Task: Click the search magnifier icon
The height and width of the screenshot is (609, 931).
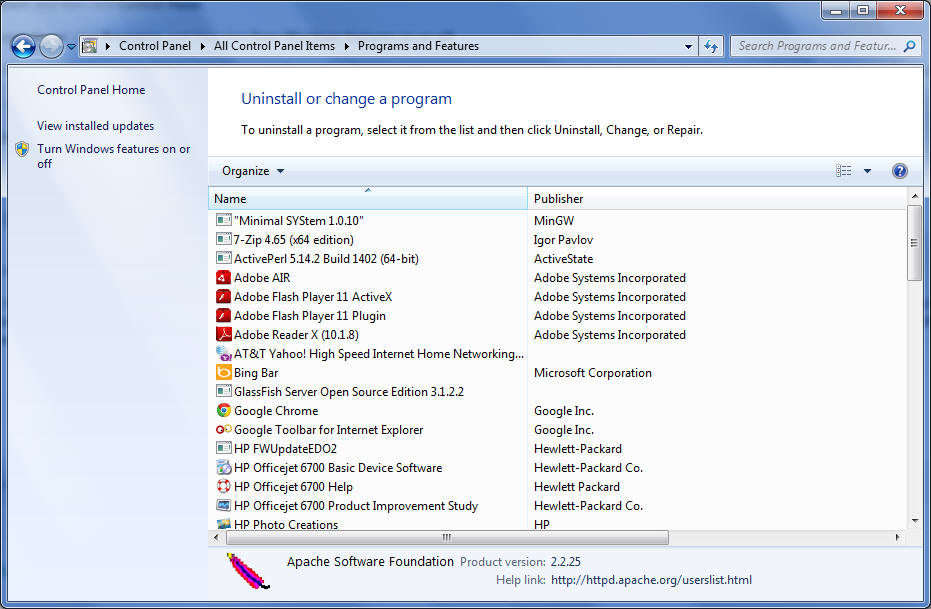Action: [909, 46]
